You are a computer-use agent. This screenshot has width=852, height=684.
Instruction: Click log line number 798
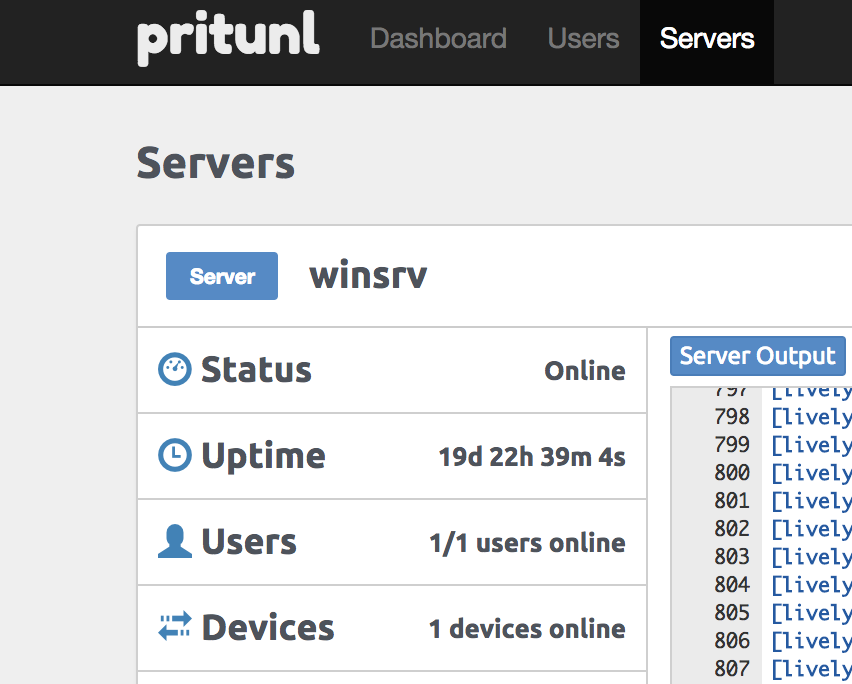tap(732, 417)
